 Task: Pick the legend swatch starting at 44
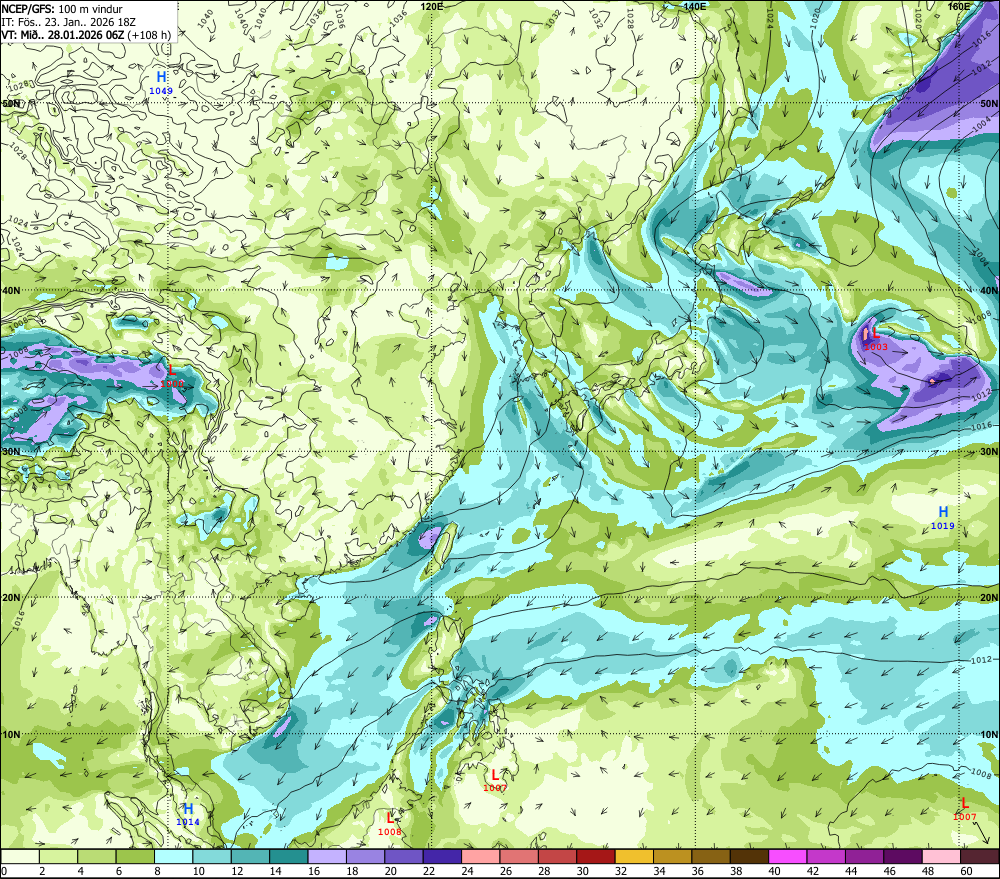tap(864, 856)
